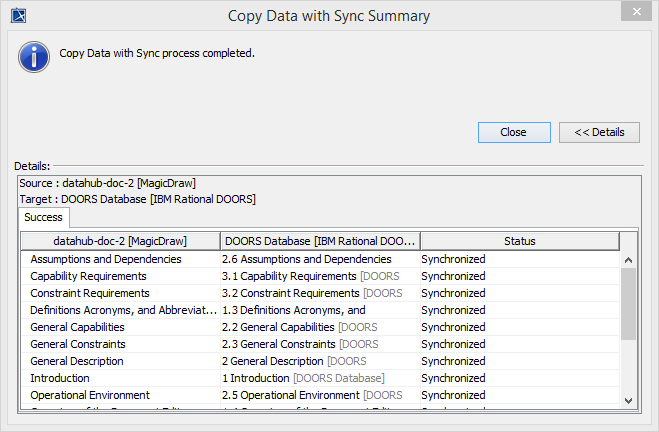Screen dimensions: 659x432
Task: Click Synchronized status for Operational Environment
Action: [x=453, y=395]
